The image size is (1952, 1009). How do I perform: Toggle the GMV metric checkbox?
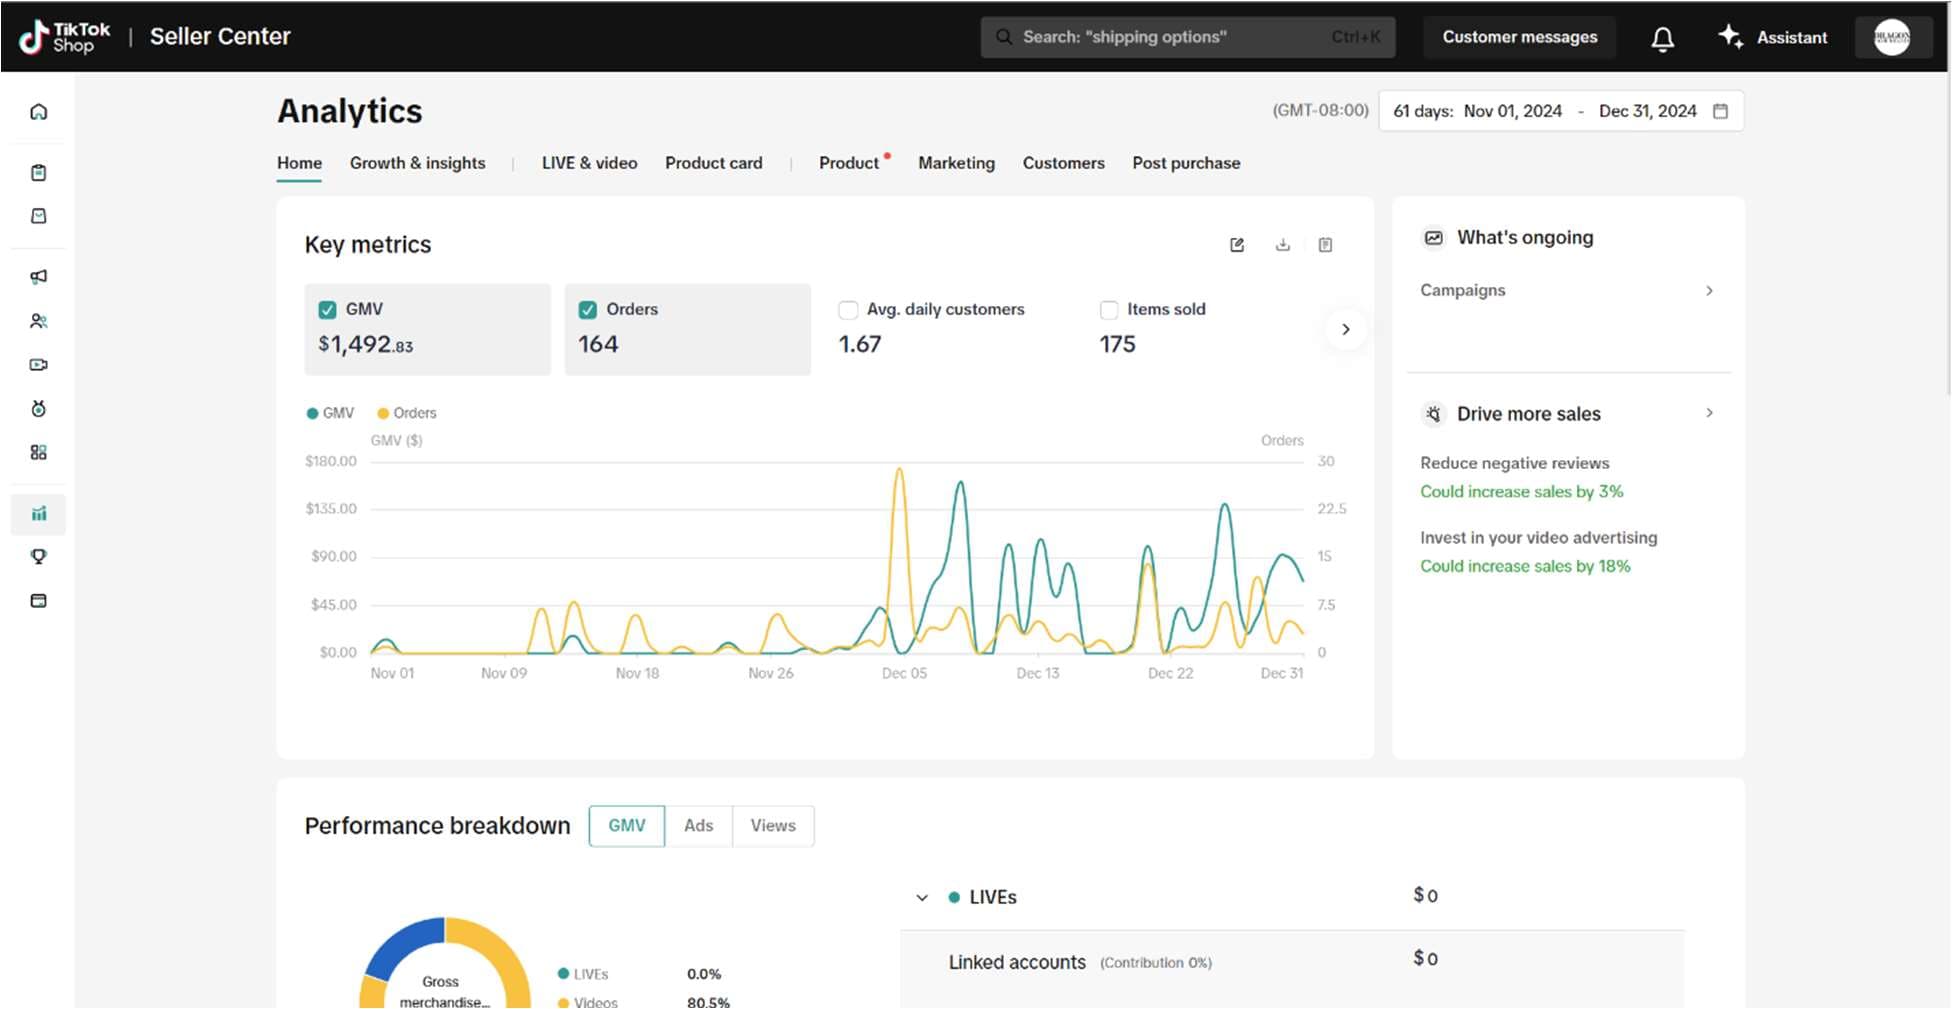[x=327, y=310]
